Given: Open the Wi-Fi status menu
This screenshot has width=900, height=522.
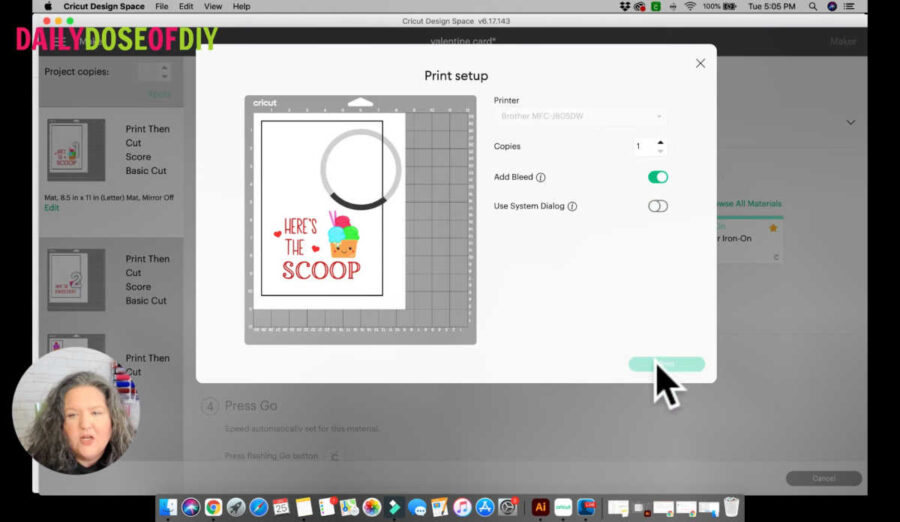Looking at the screenshot, I should pyautogui.click(x=690, y=6).
